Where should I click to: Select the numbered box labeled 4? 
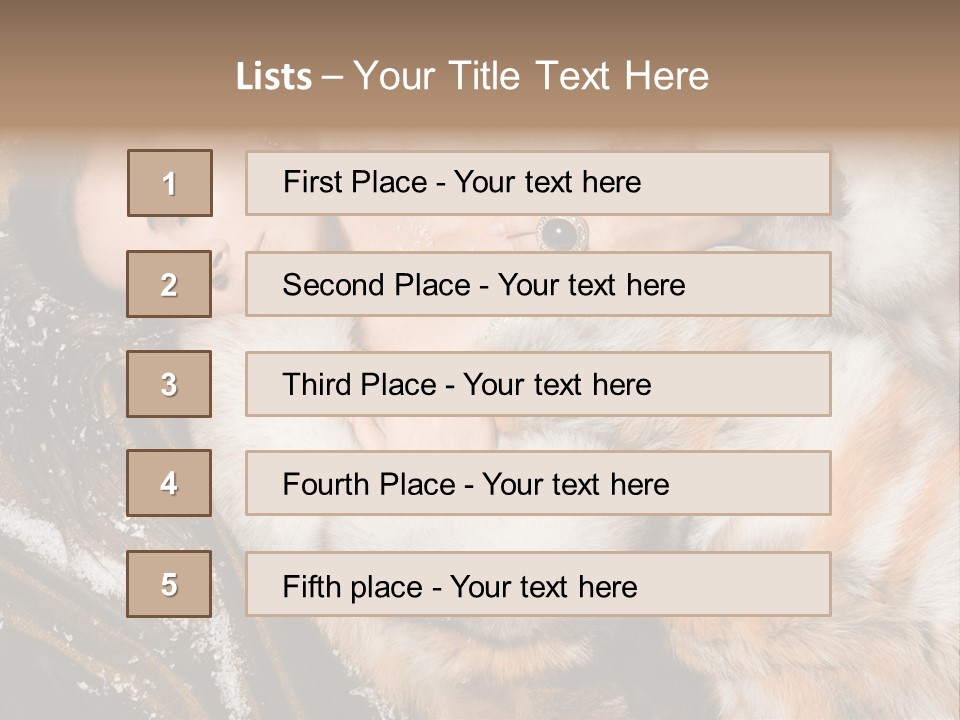pyautogui.click(x=169, y=483)
